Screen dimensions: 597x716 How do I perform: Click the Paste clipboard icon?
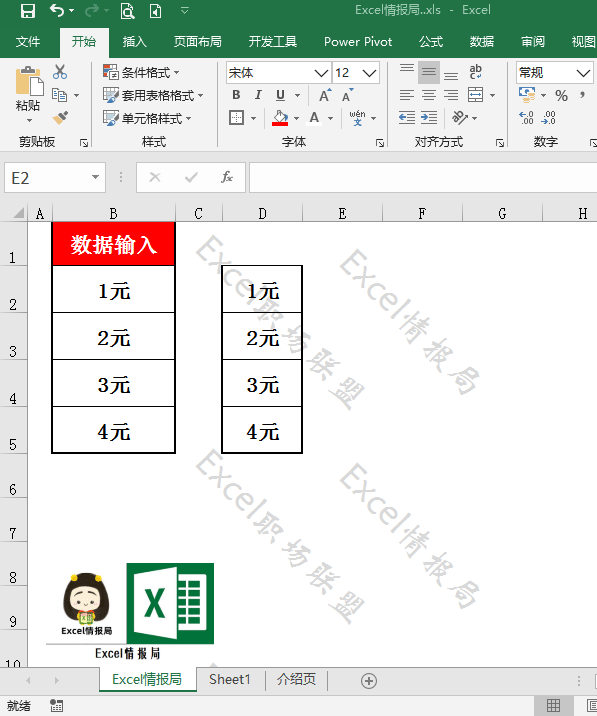28,81
